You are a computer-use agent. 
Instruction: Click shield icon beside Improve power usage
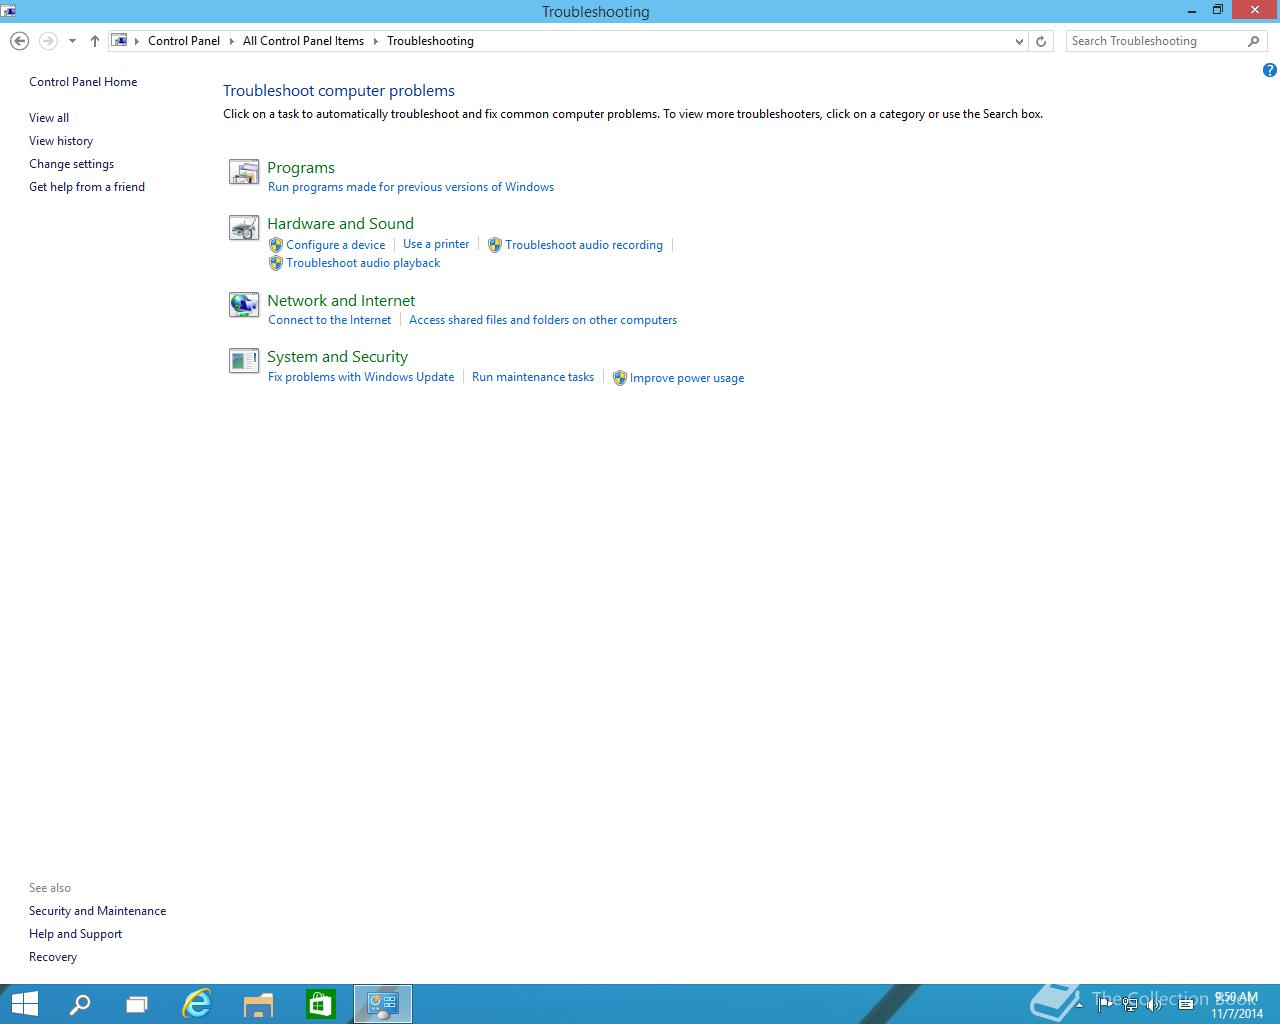pyautogui.click(x=619, y=378)
